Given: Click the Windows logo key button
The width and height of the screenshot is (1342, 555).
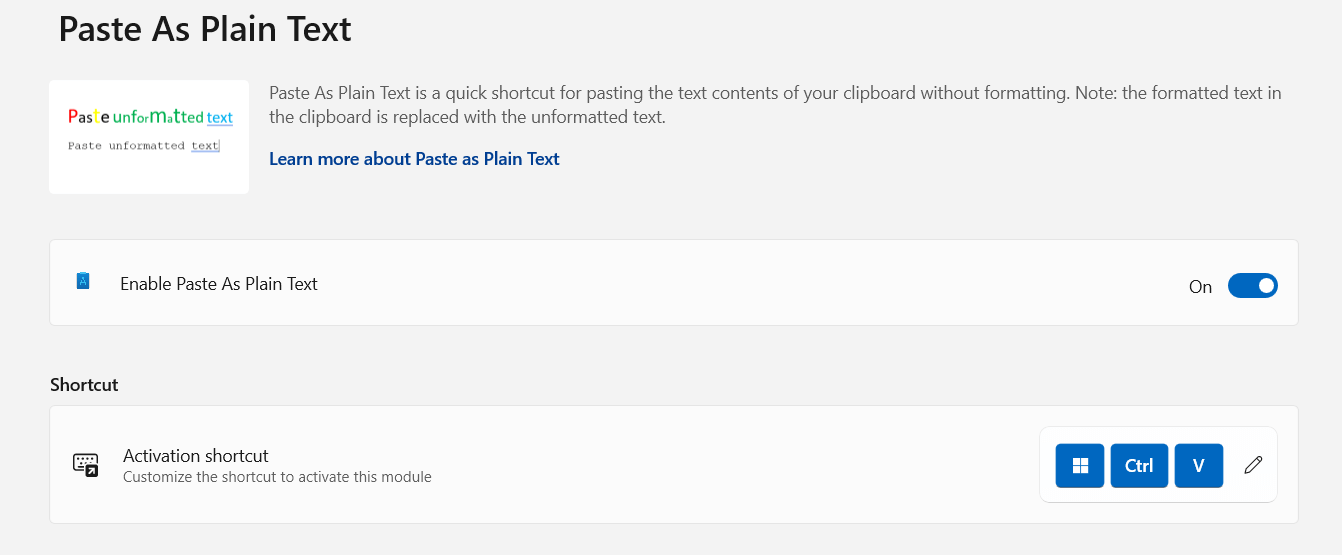Looking at the screenshot, I should tap(1080, 465).
